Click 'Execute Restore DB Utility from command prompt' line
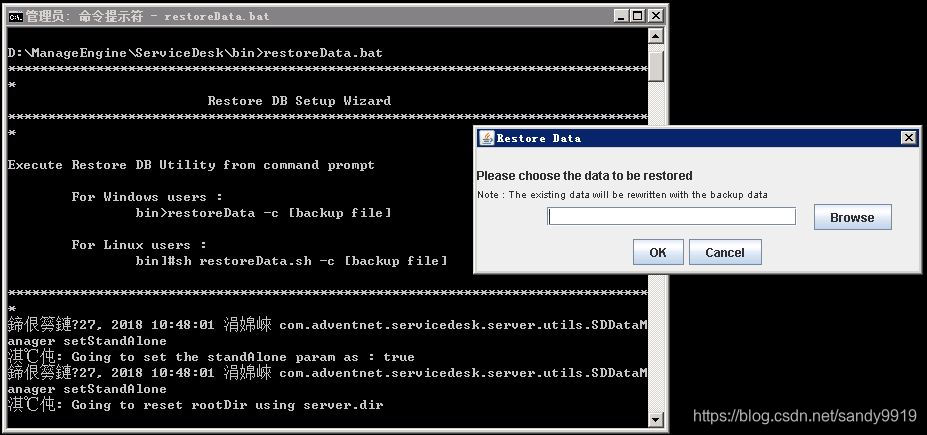Viewport: 927px width, 435px height. [x=191, y=165]
